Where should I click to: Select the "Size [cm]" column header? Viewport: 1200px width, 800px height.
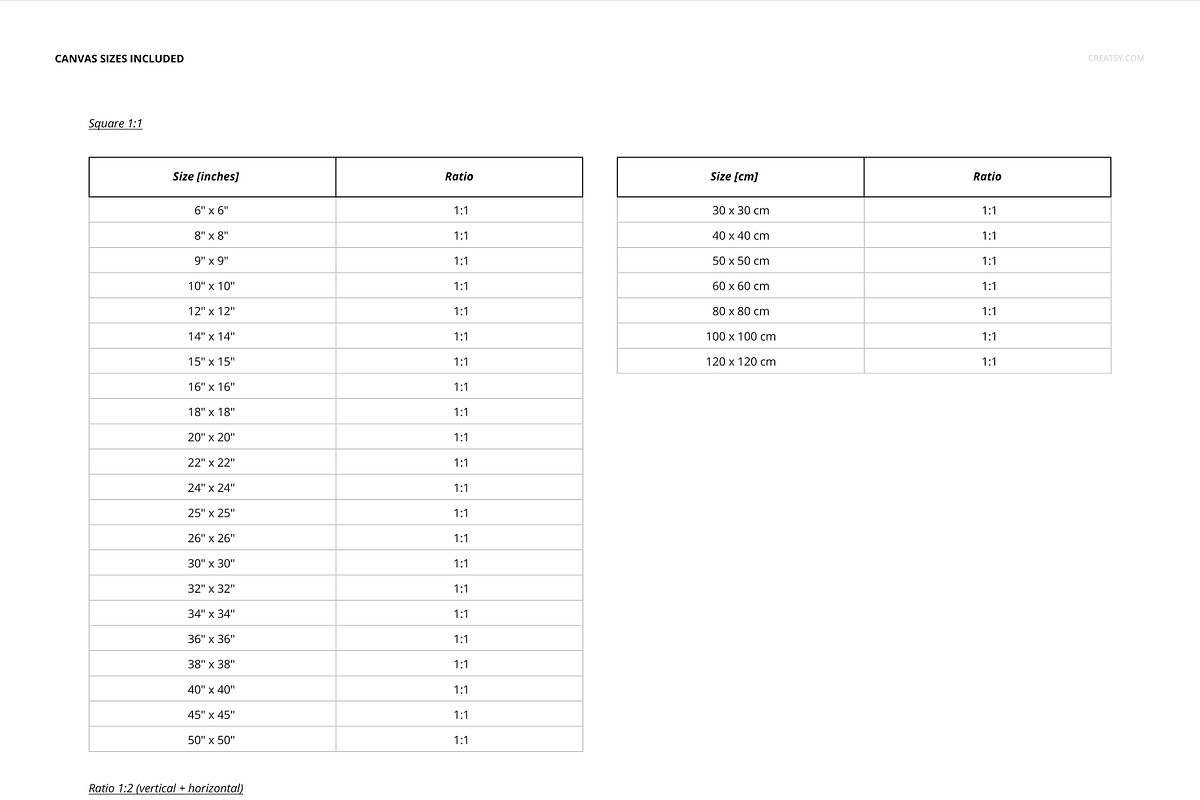tap(734, 177)
